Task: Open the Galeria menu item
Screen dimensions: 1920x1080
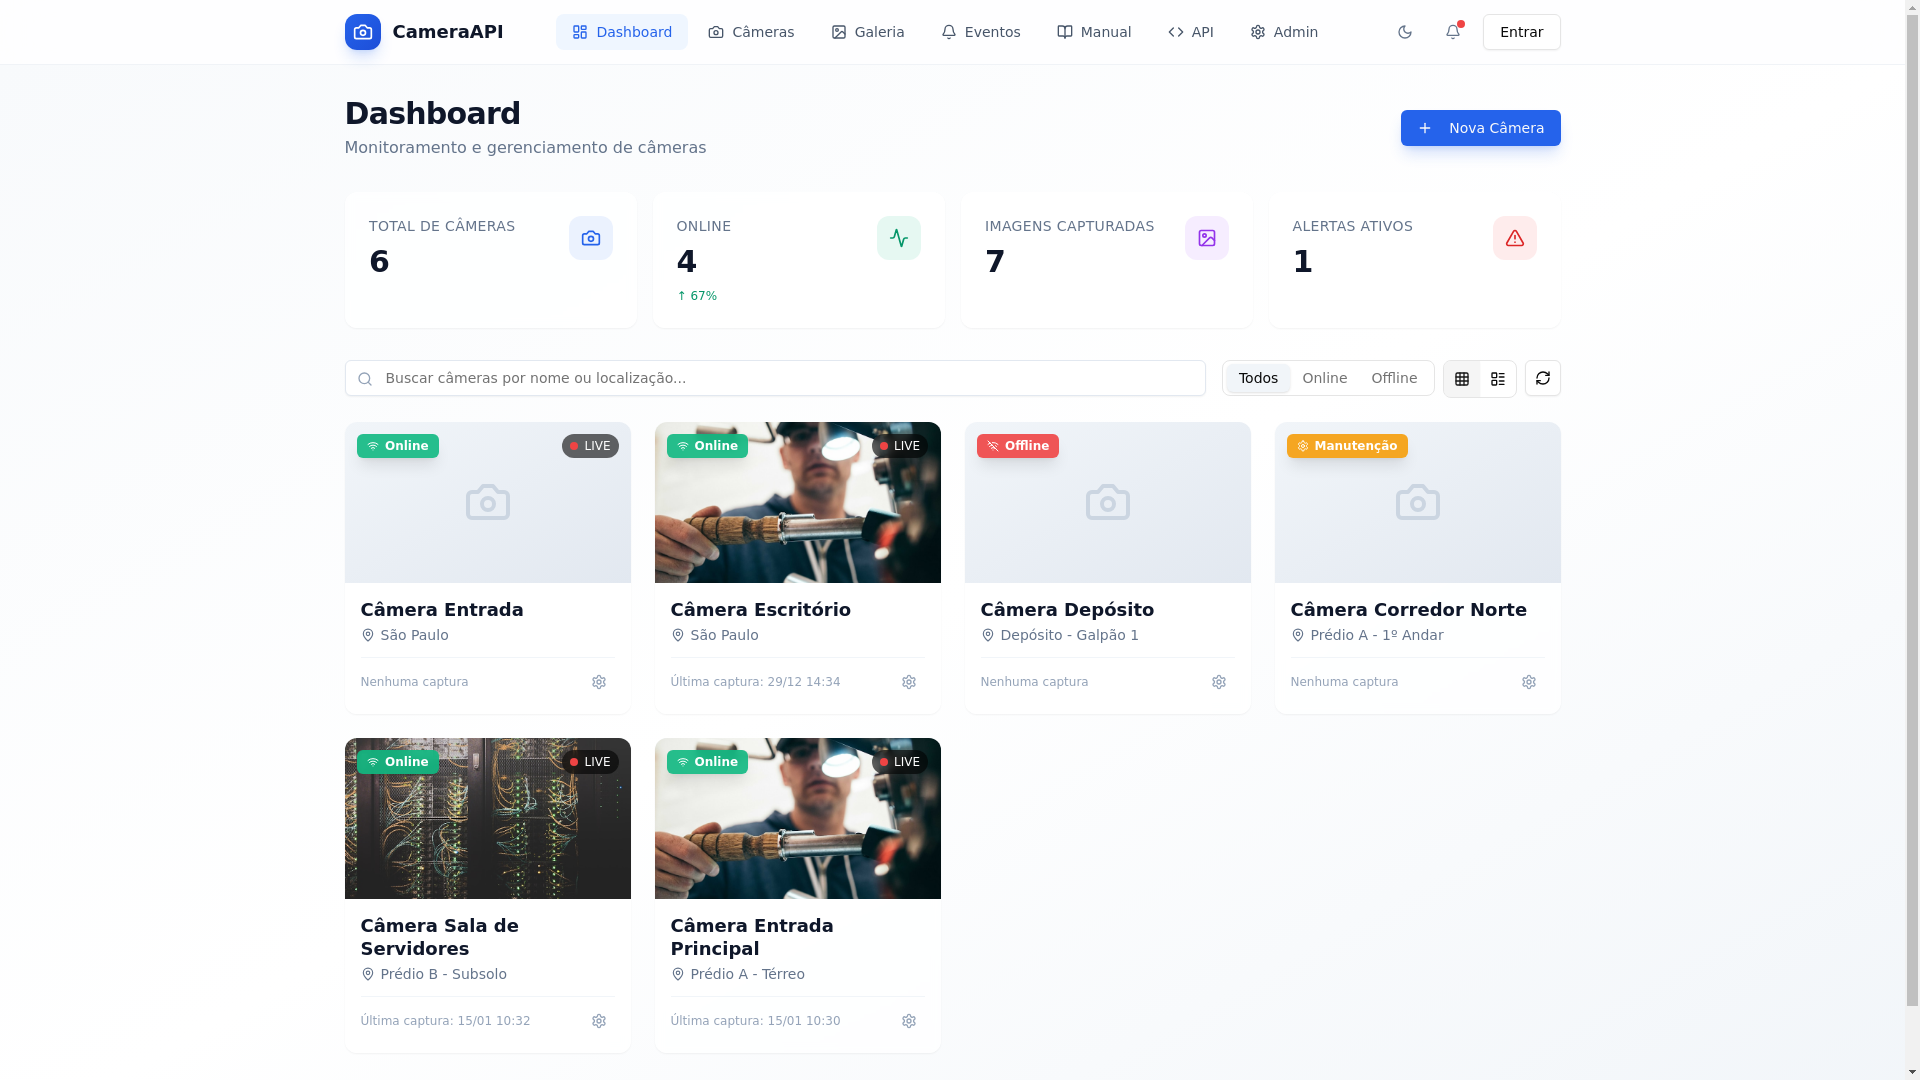Action: pos(867,32)
